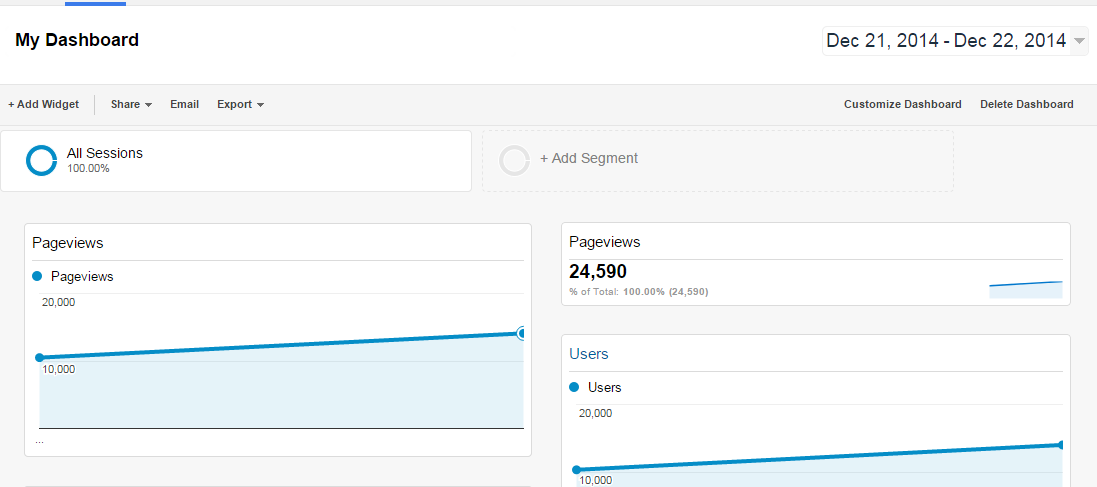Click the All Sessions donut icon
Screen dimensions: 1097x487
tap(41, 160)
